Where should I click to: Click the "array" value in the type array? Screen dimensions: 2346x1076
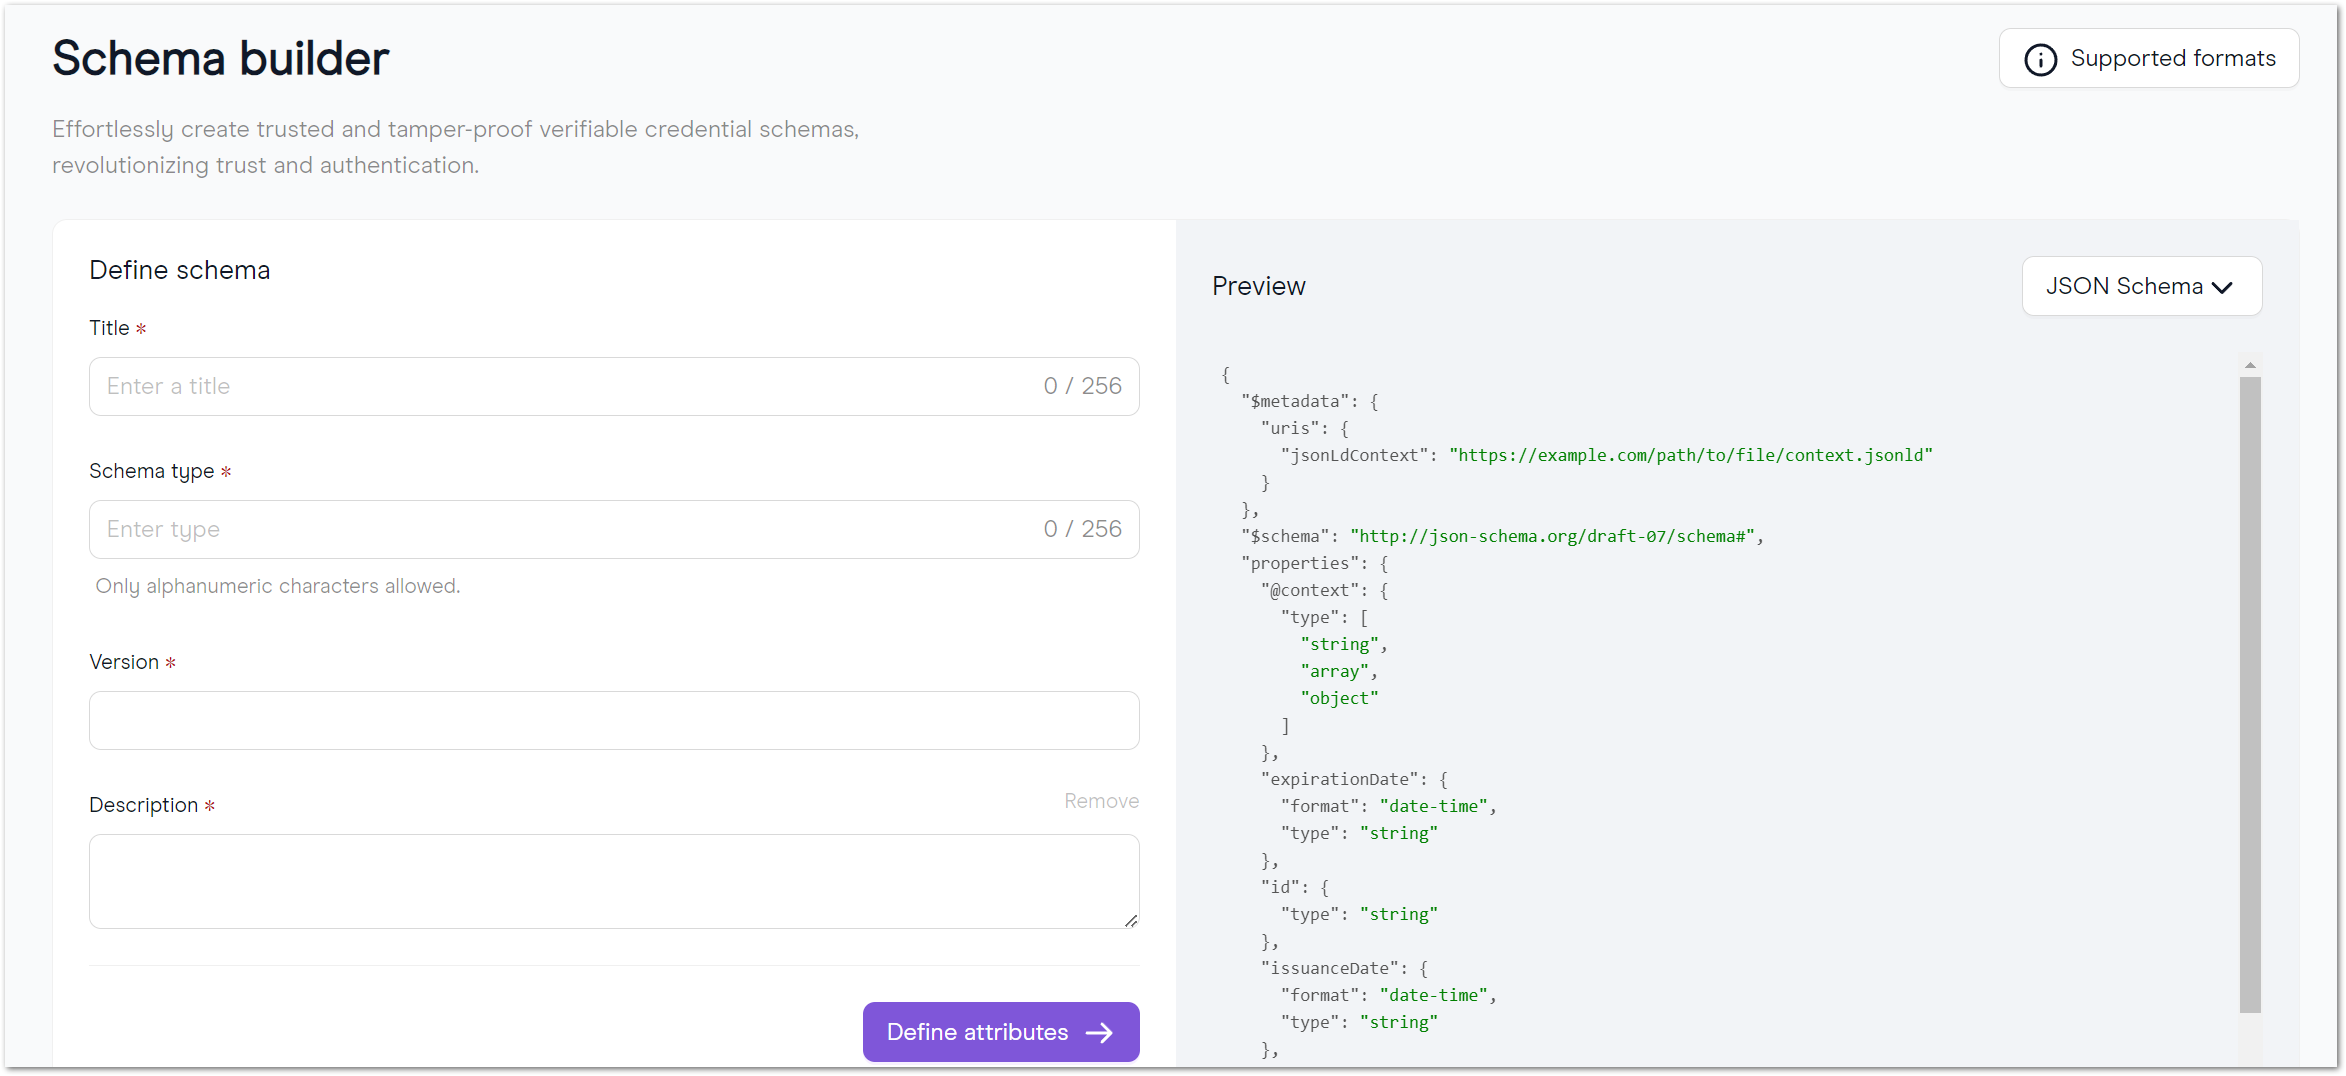pos(1334,671)
